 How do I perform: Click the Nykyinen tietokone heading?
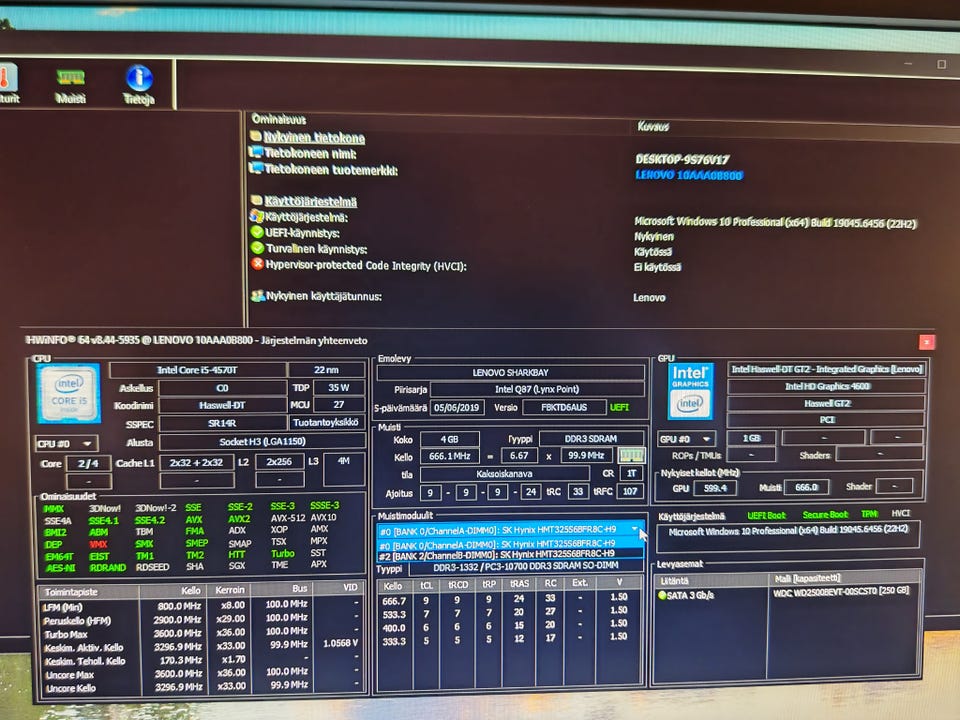pyautogui.click(x=314, y=138)
